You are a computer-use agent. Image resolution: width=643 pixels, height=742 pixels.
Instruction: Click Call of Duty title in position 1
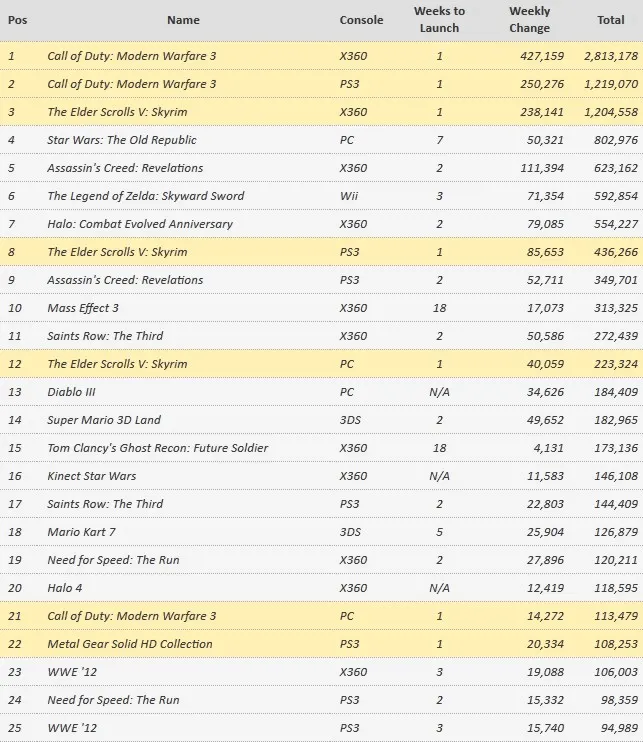click(x=132, y=56)
